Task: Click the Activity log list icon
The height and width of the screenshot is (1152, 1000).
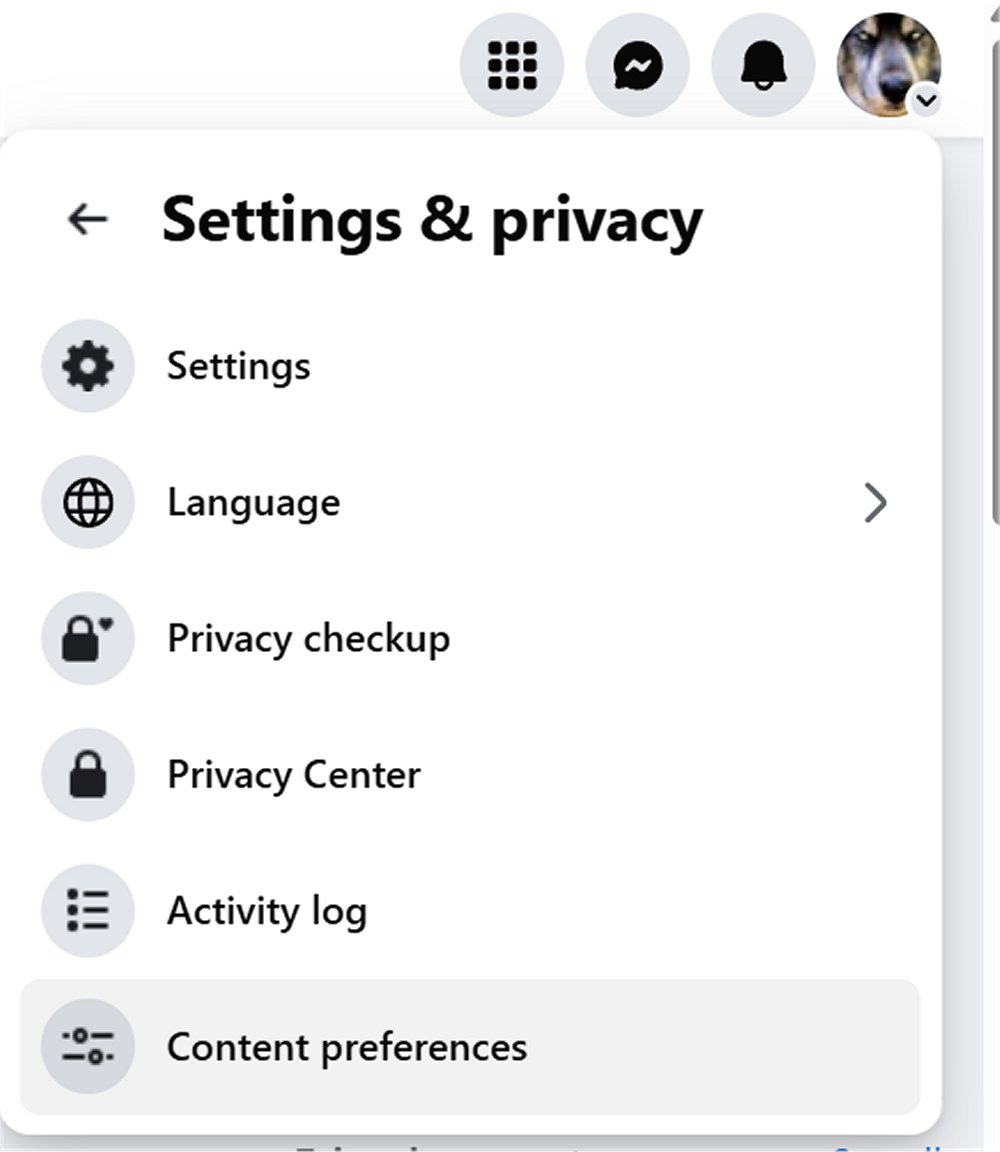Action: 88,911
